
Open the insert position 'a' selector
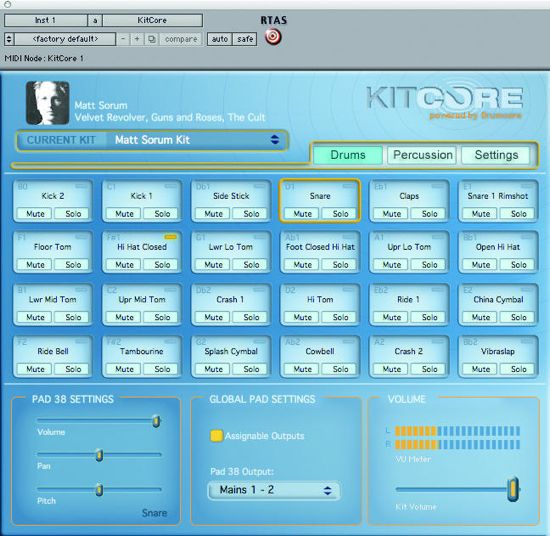[95, 20]
